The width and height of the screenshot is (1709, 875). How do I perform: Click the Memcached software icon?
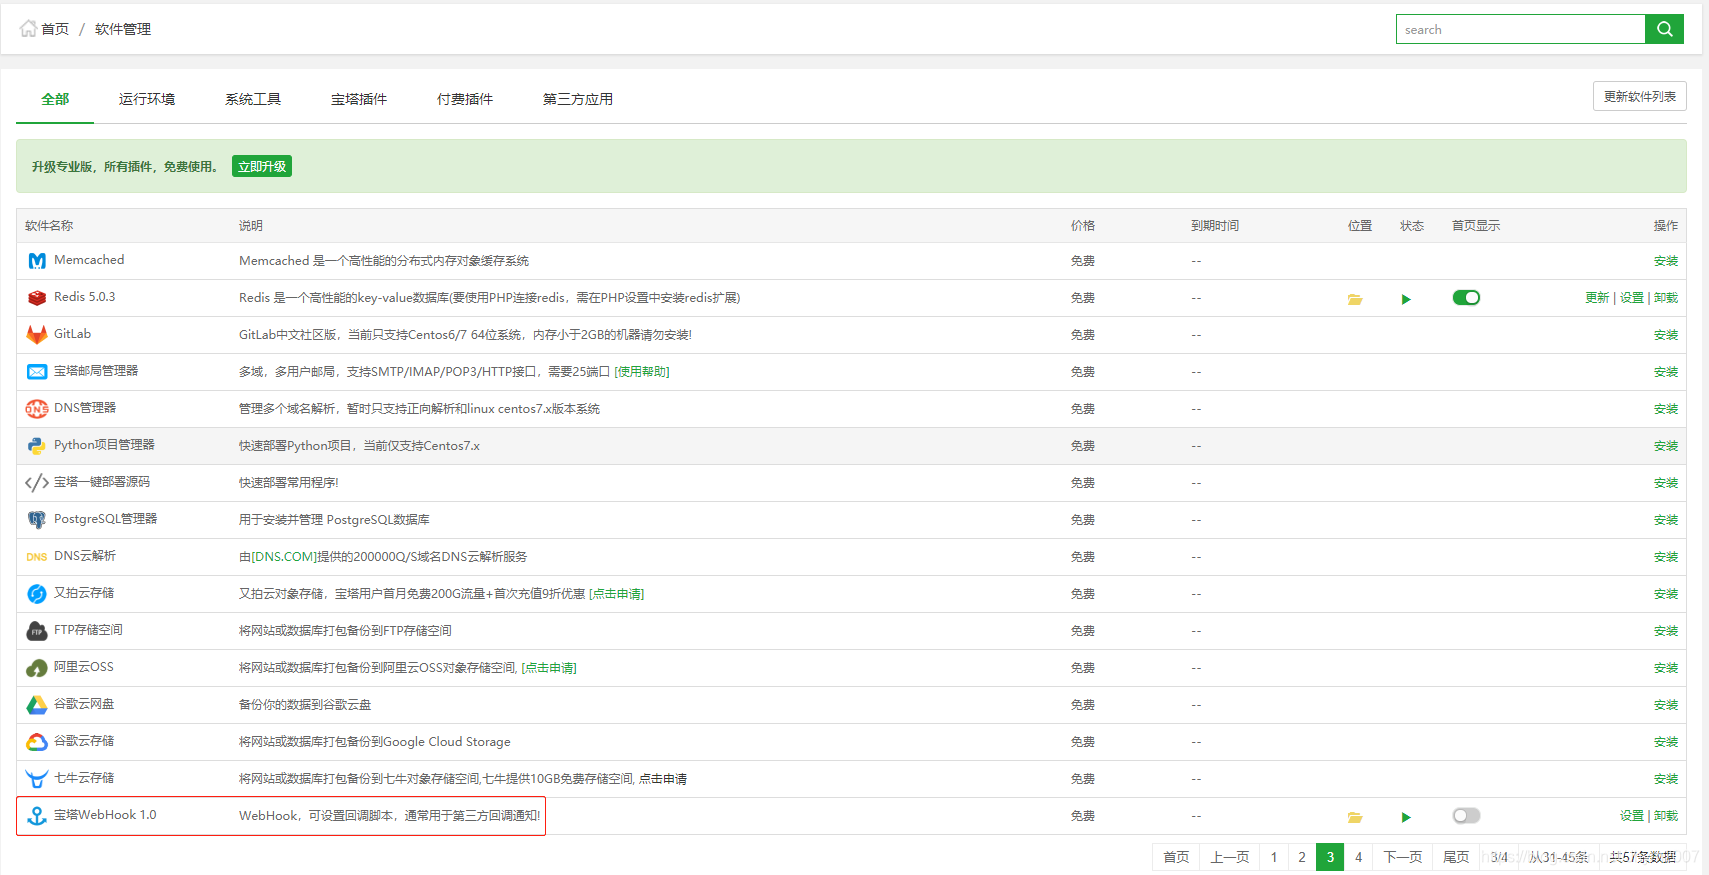click(x=37, y=261)
